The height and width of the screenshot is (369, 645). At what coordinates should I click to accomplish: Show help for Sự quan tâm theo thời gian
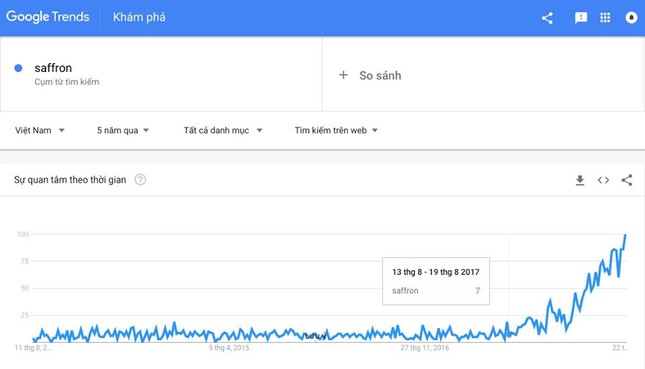point(140,180)
